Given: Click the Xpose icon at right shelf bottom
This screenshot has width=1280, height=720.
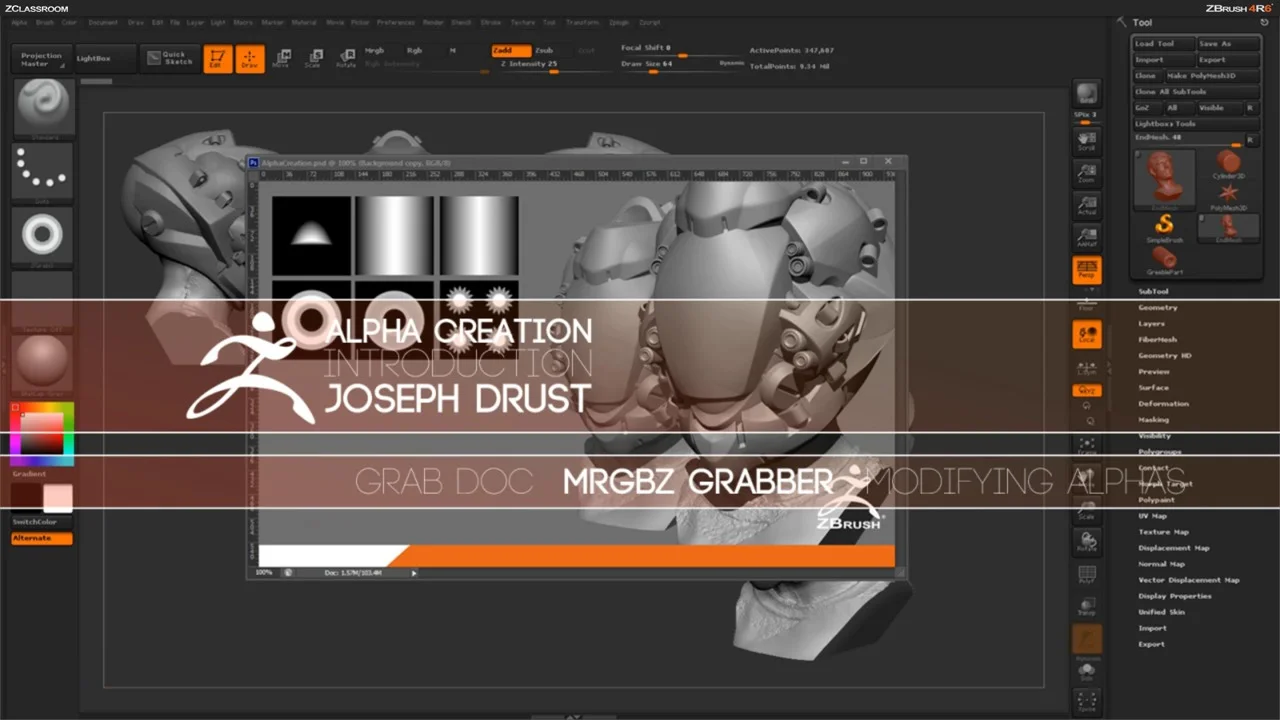Looking at the screenshot, I should (x=1086, y=702).
